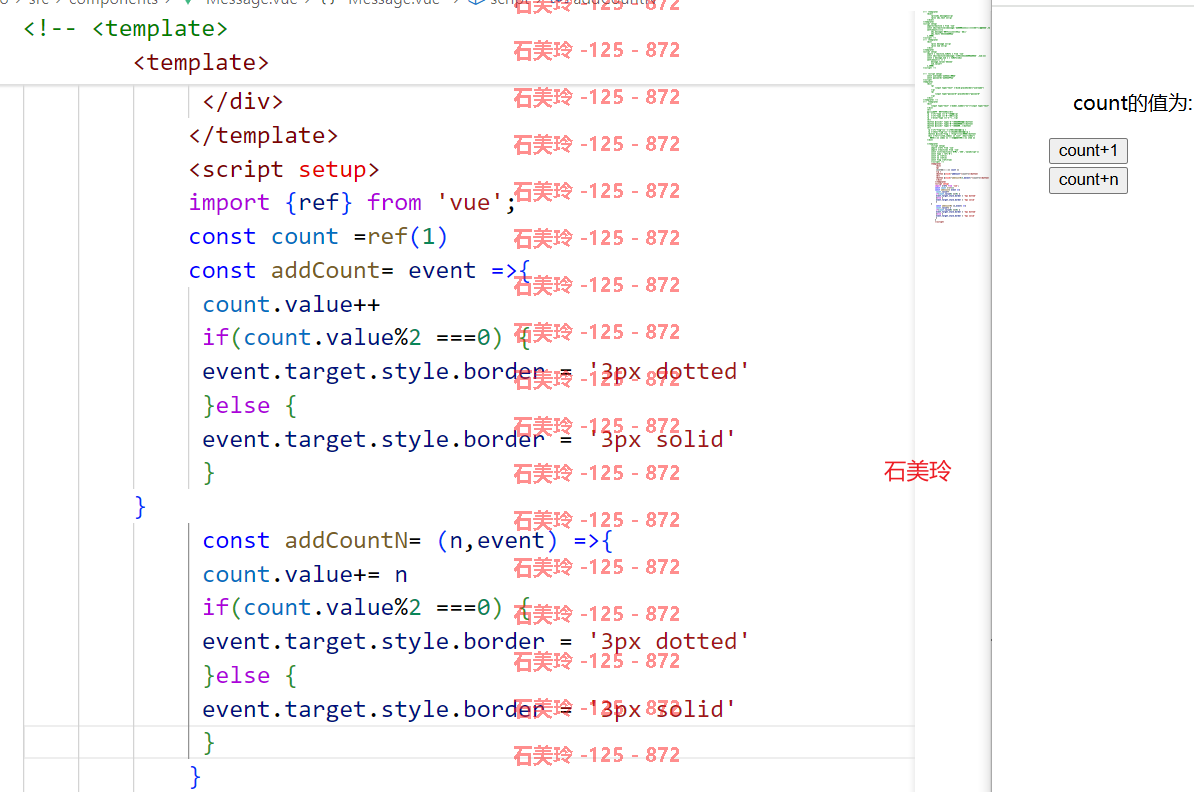Viewport: 1194px width, 792px height.
Task: Click the 'const addCount= event =>{' line
Action: click(359, 270)
